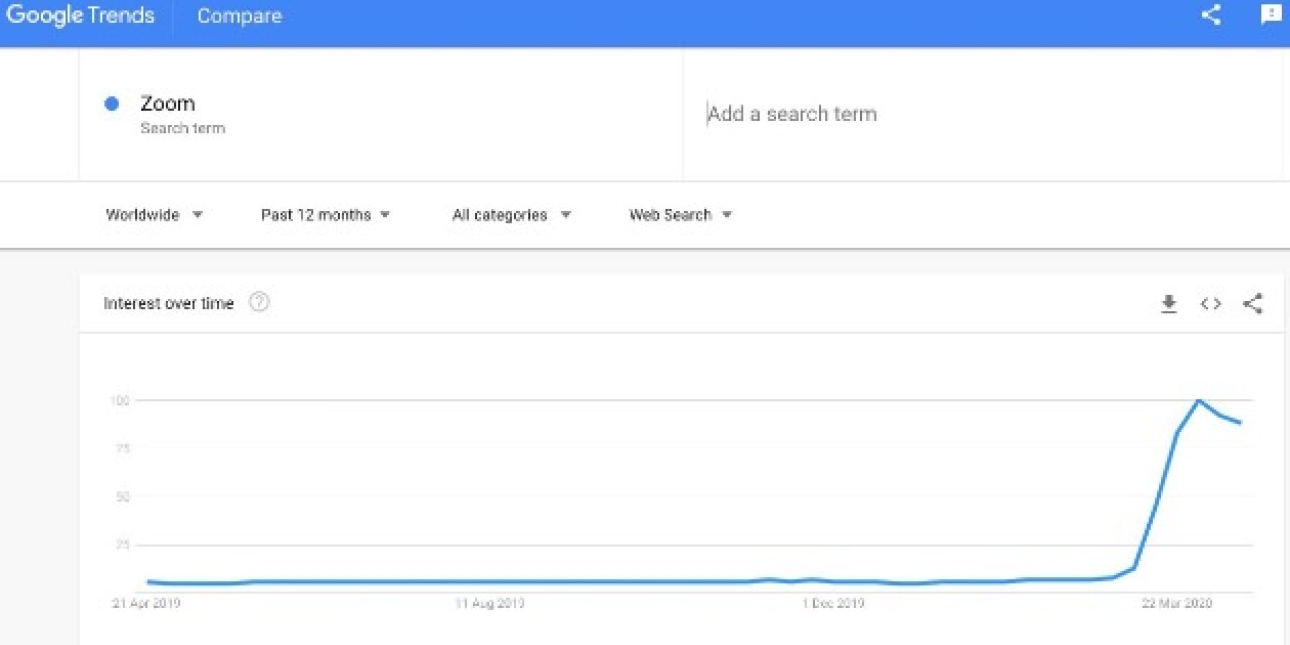1290x645 pixels.
Task: Click the Interest over time heading
Action: (x=168, y=303)
